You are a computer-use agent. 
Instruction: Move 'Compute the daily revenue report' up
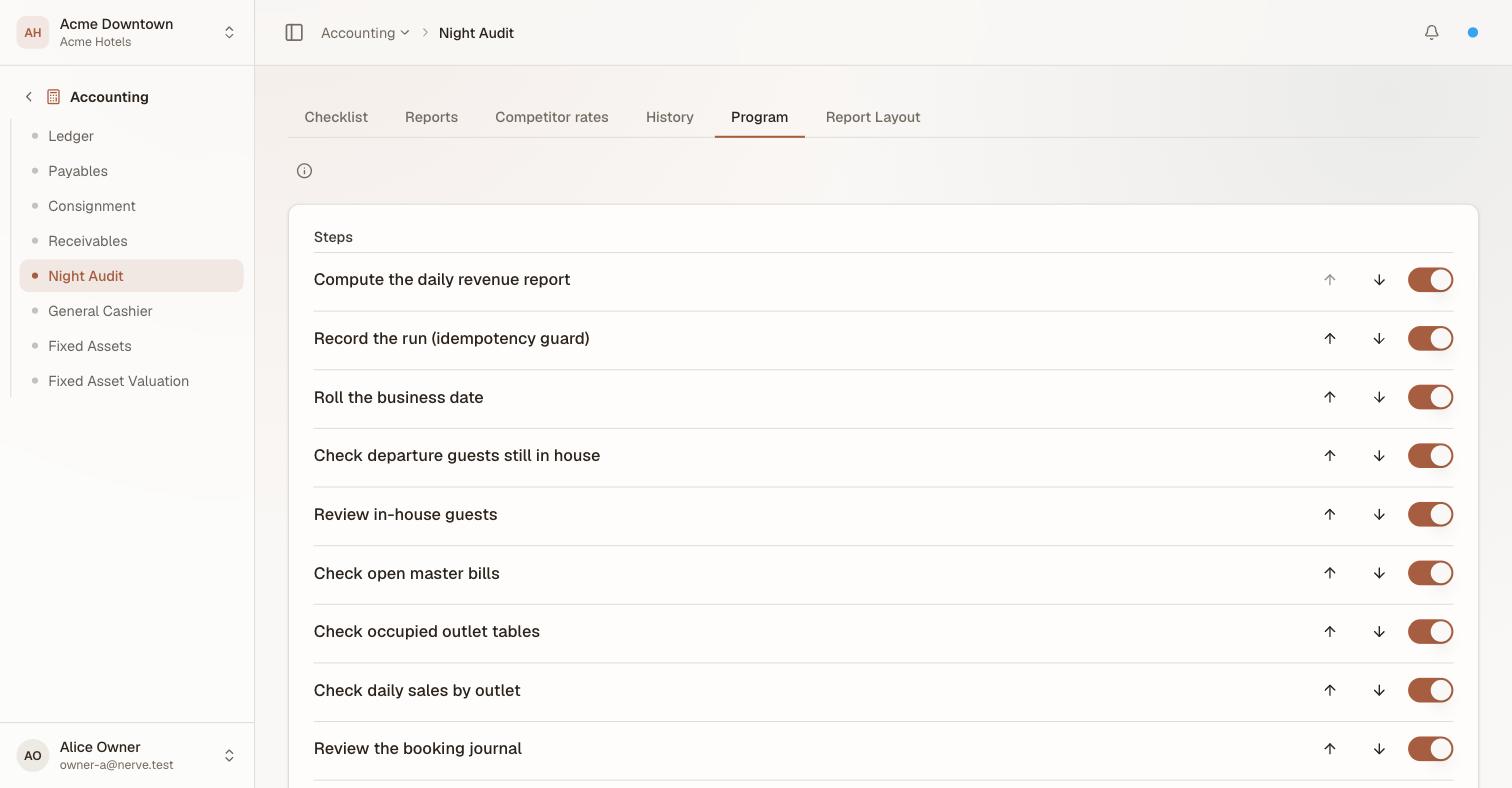(1330, 280)
